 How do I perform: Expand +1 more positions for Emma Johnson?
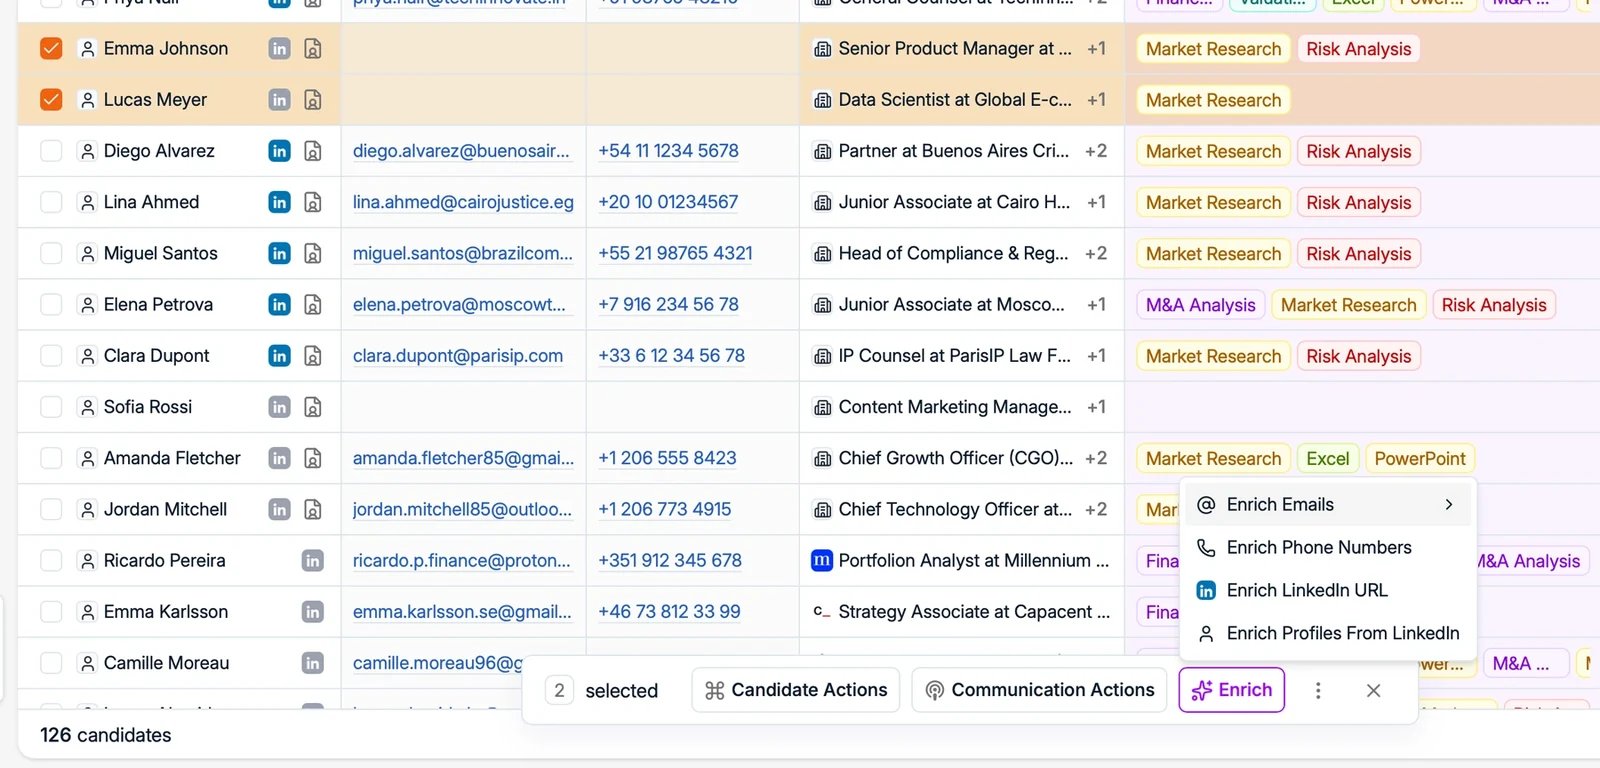tap(1097, 48)
